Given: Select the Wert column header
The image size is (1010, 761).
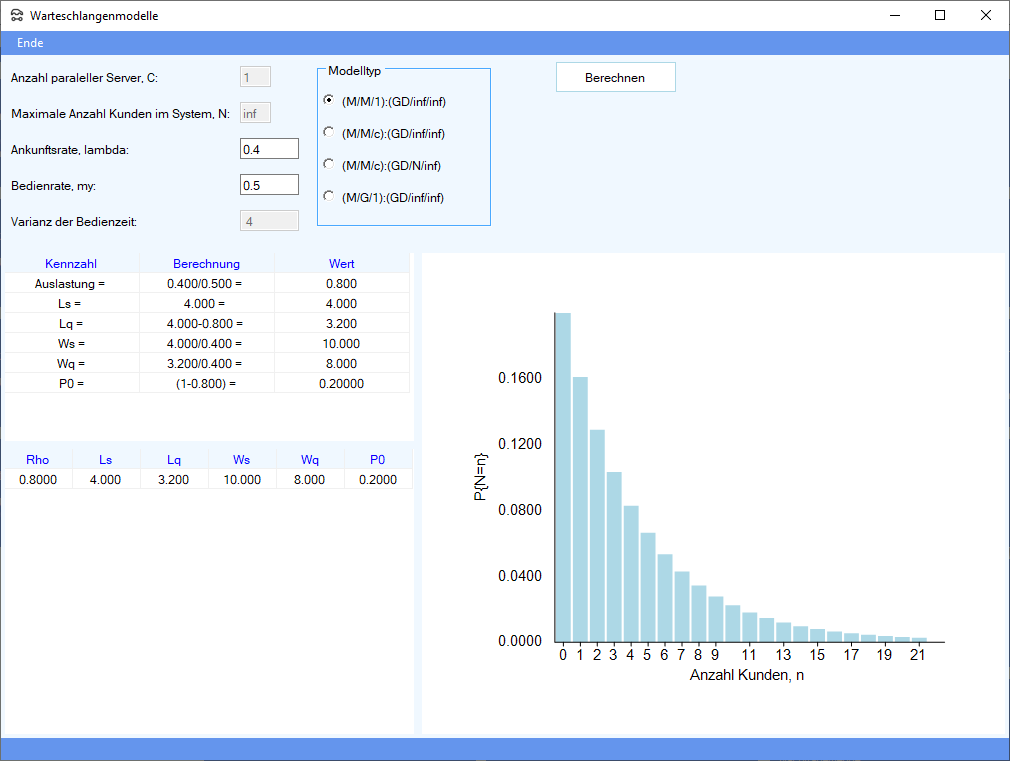Looking at the screenshot, I should 342,264.
